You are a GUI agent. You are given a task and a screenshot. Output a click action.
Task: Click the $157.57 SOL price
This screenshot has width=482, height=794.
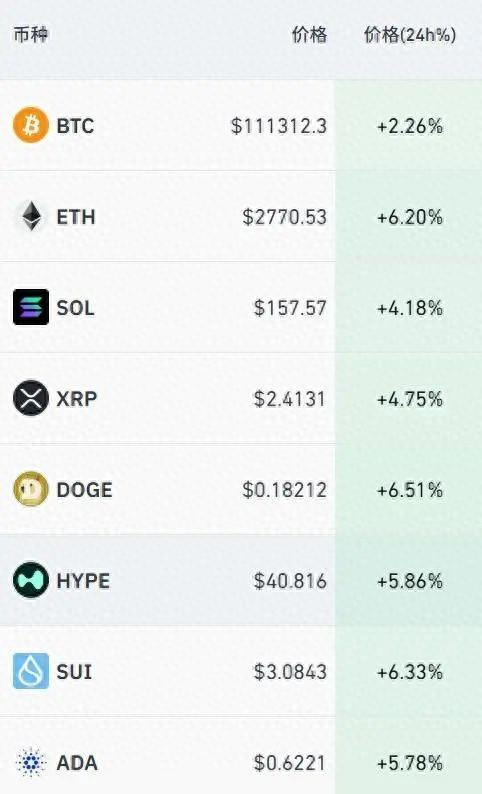(x=290, y=307)
